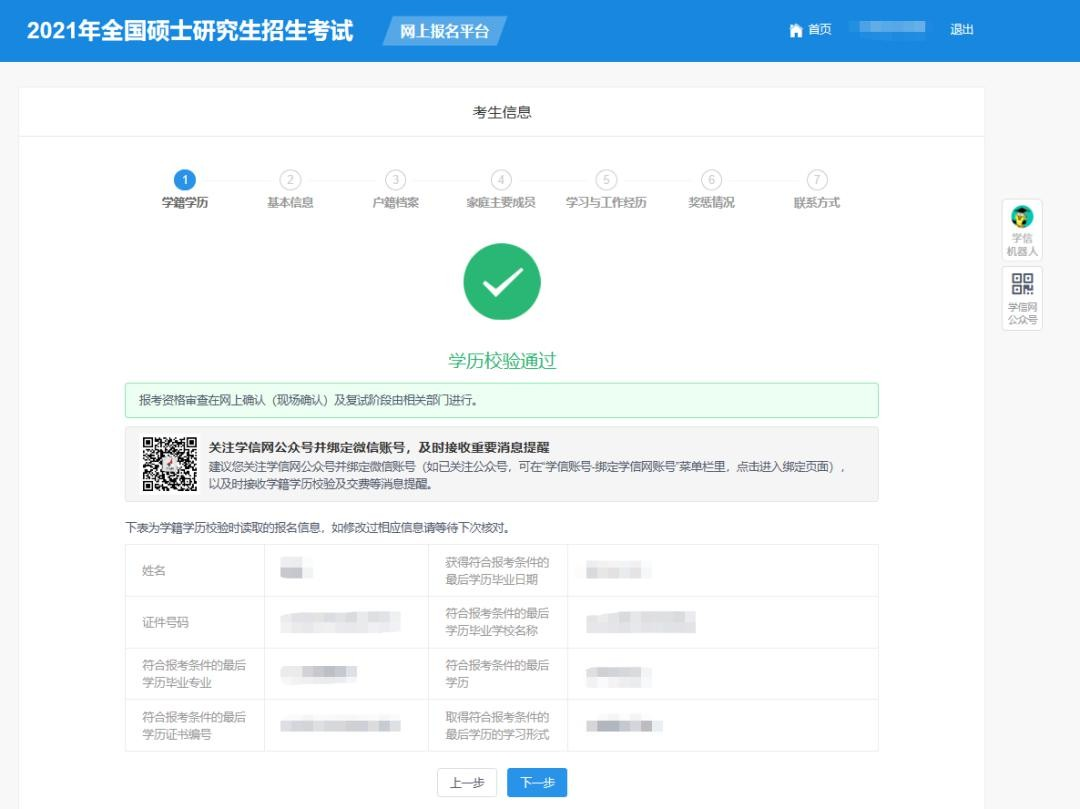Click the WeChat QR code image
Viewport: 1080px width, 809px height.
[169, 464]
